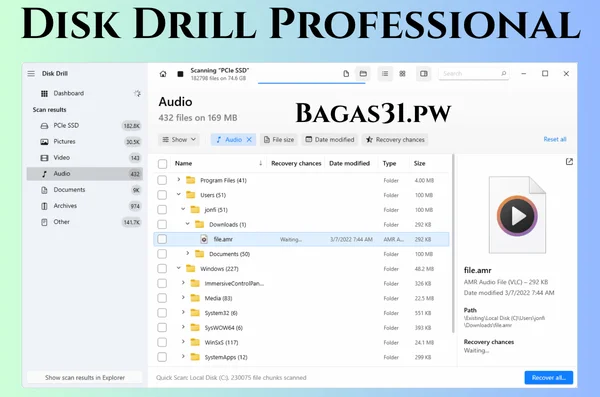Collapse the Windows (227) folder
600x397 pixels.
click(178, 268)
